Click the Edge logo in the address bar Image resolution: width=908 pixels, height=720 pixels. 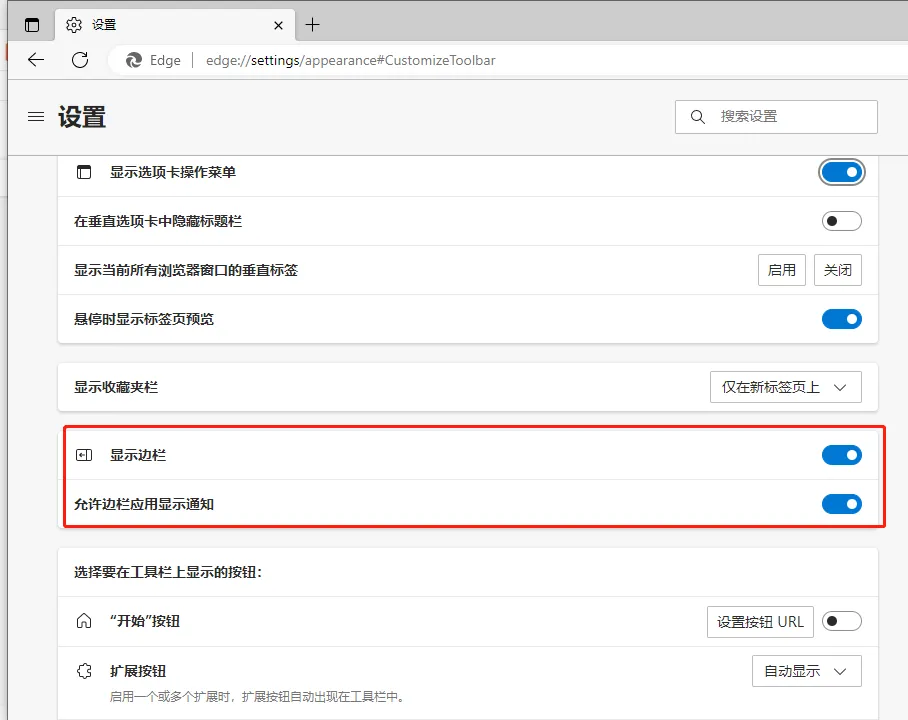tap(134, 60)
